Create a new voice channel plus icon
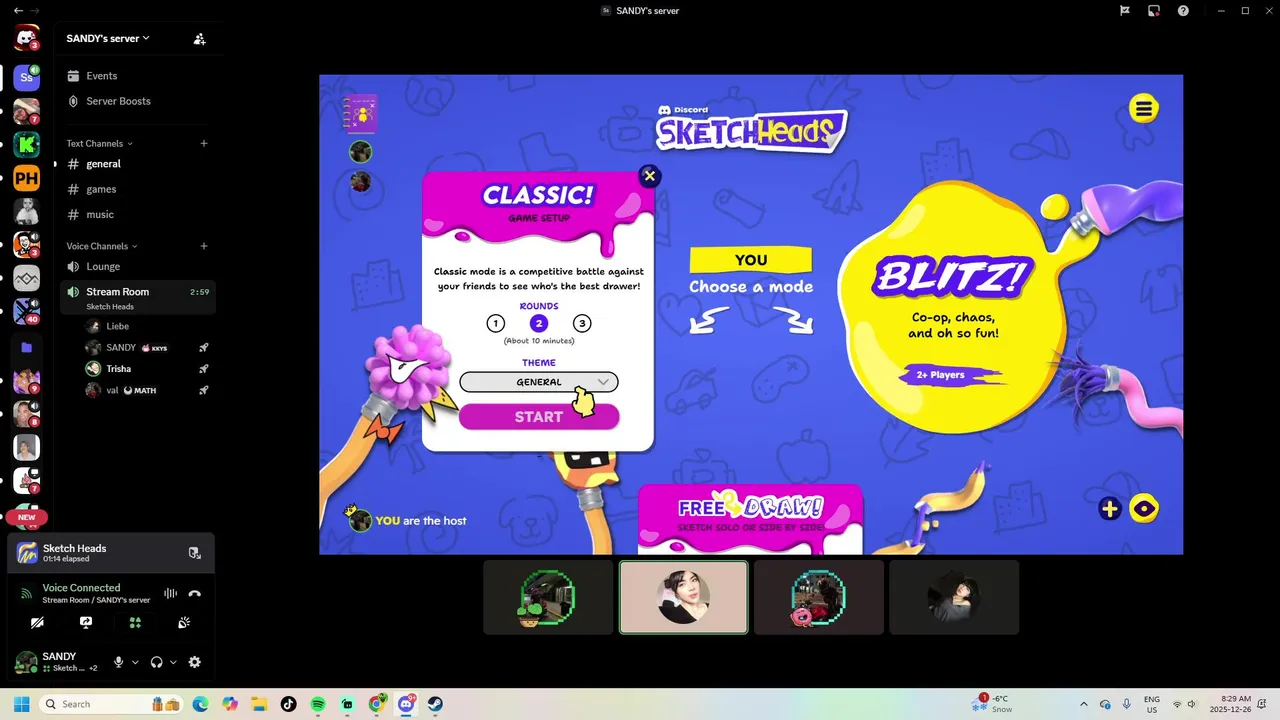1280x720 pixels. (204, 246)
